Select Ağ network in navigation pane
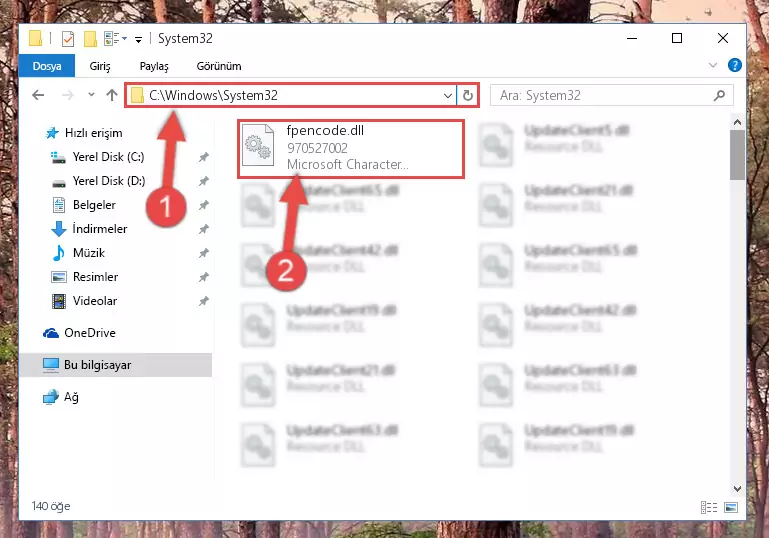This screenshot has height=538, width=769. pos(71,397)
